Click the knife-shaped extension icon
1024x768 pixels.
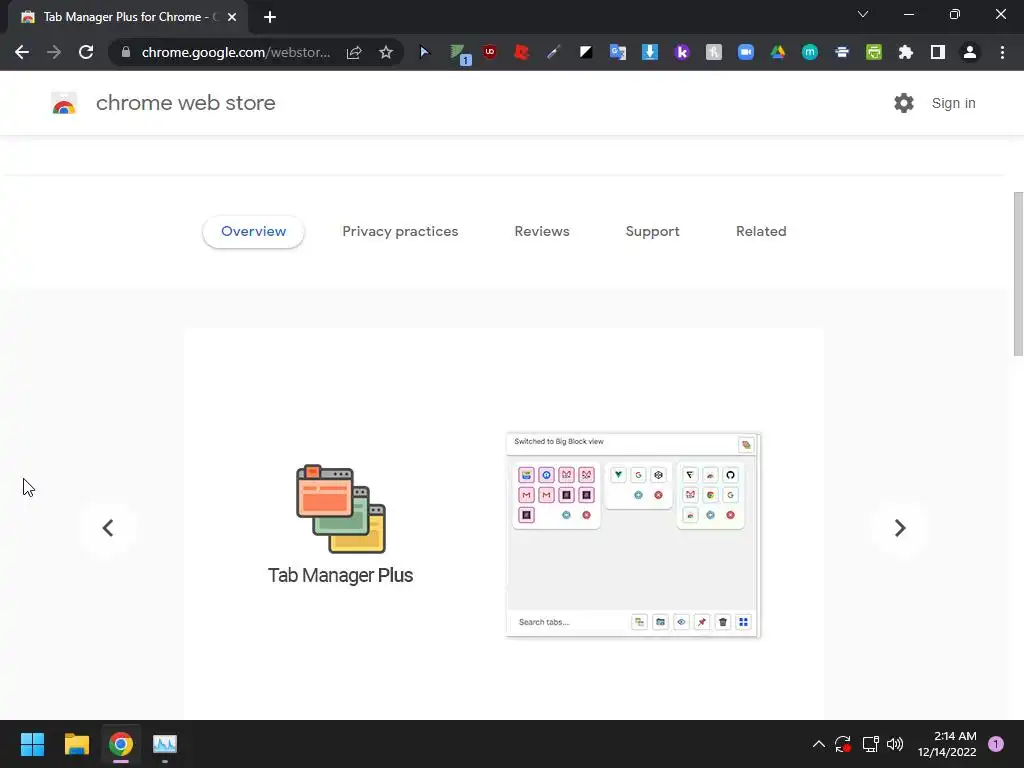553,52
